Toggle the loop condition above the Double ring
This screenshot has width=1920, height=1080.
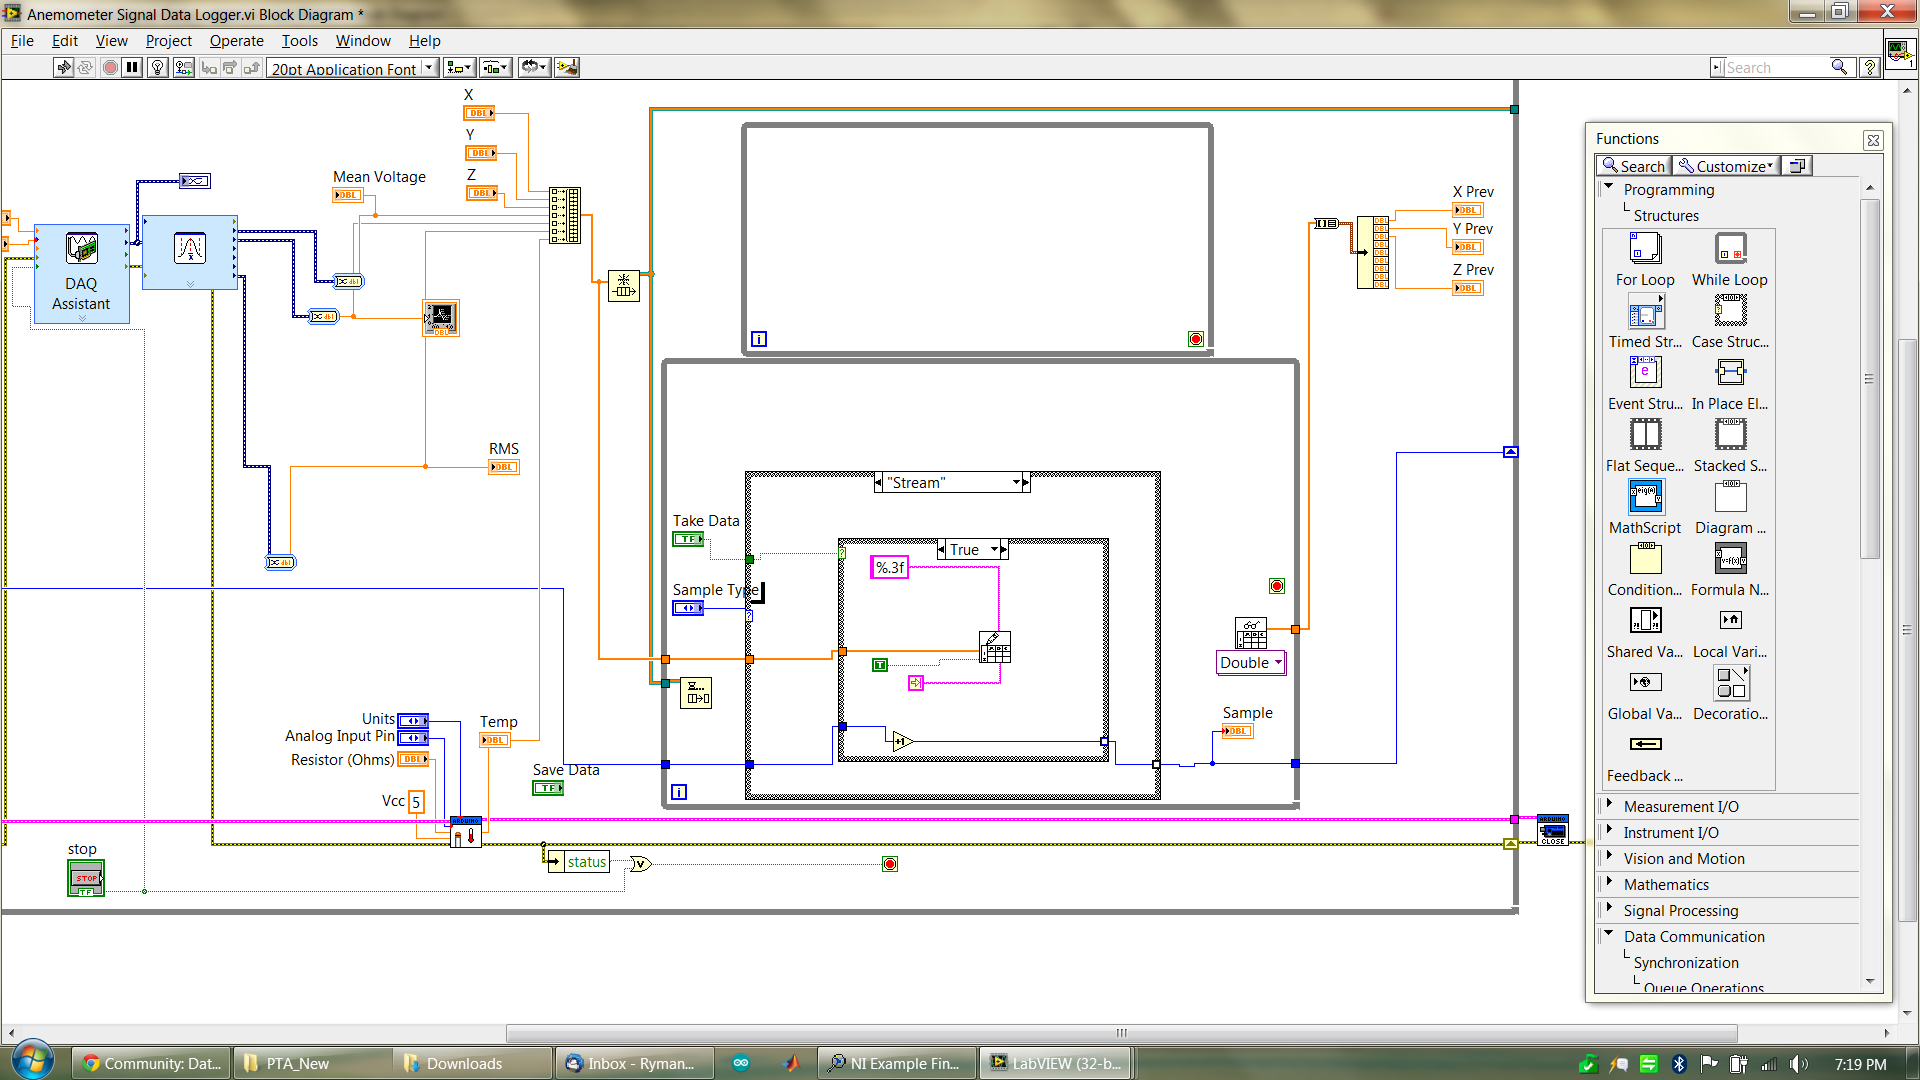(x=1277, y=586)
